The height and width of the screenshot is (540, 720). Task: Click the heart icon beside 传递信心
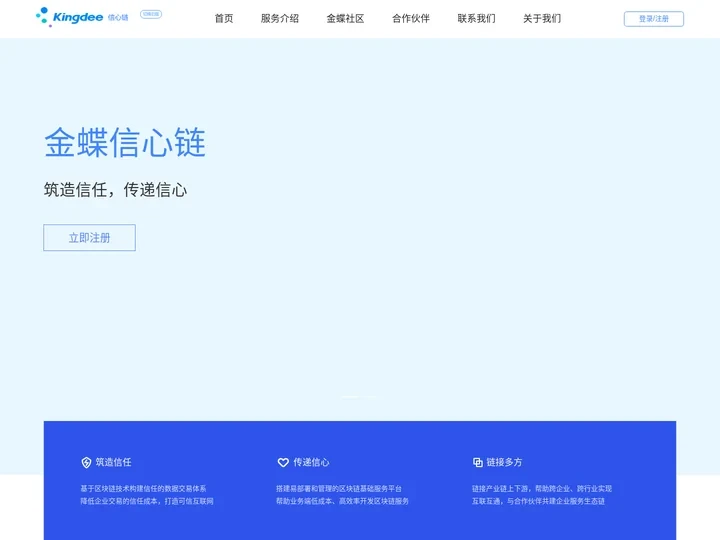coord(283,462)
